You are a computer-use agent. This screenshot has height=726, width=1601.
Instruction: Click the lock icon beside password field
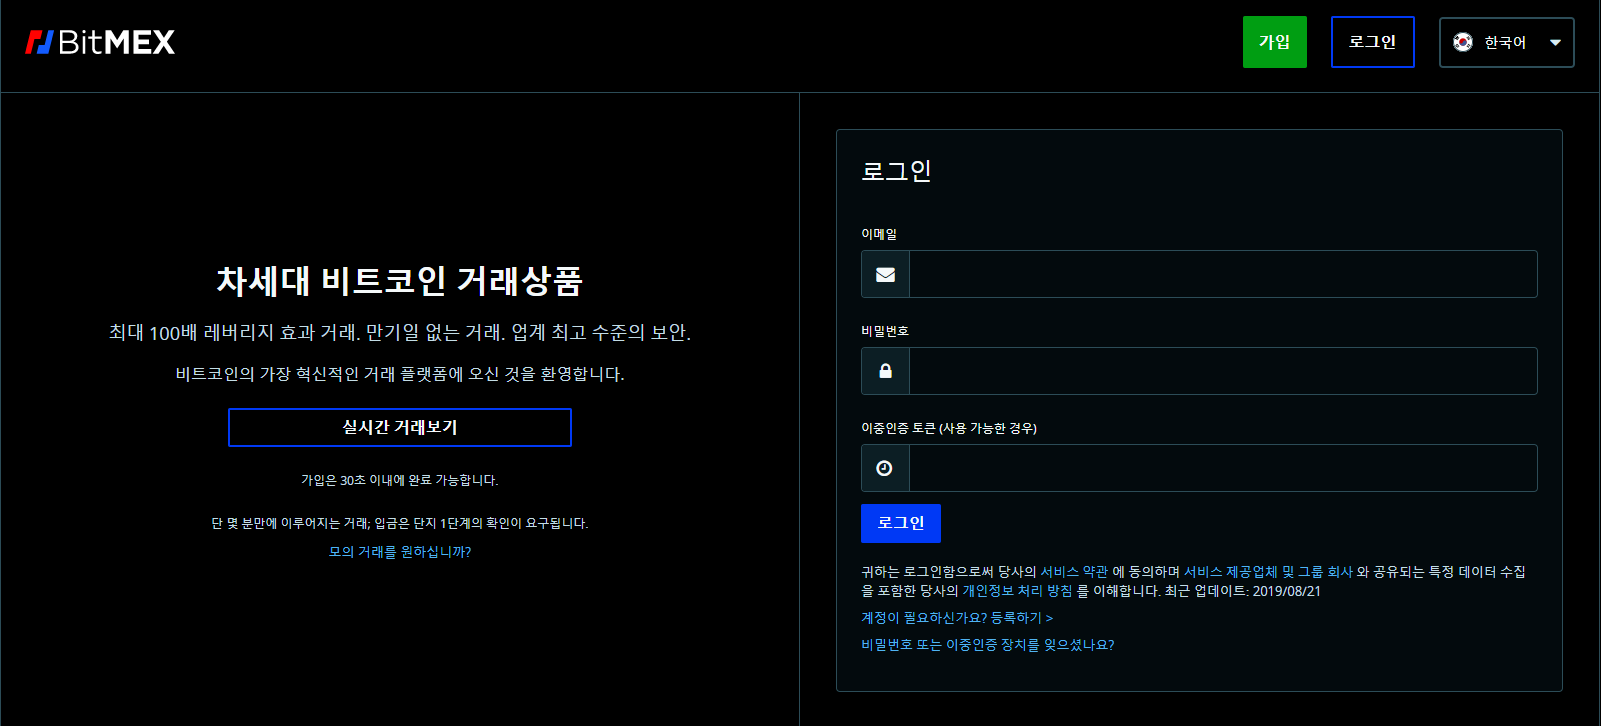pyautogui.click(x=885, y=371)
